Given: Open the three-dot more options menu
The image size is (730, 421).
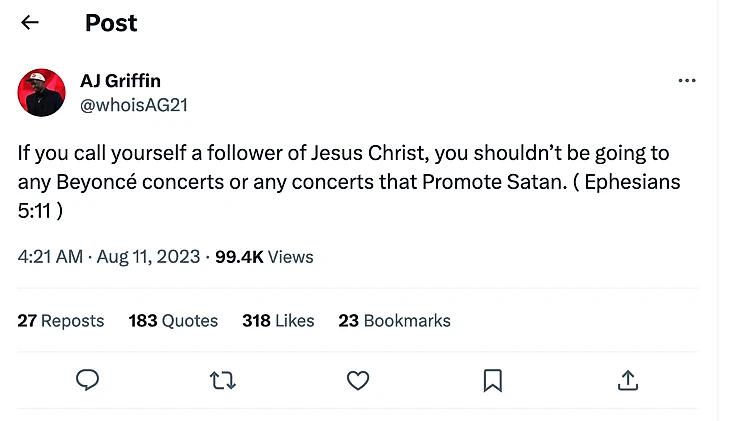Looking at the screenshot, I should 686,81.
